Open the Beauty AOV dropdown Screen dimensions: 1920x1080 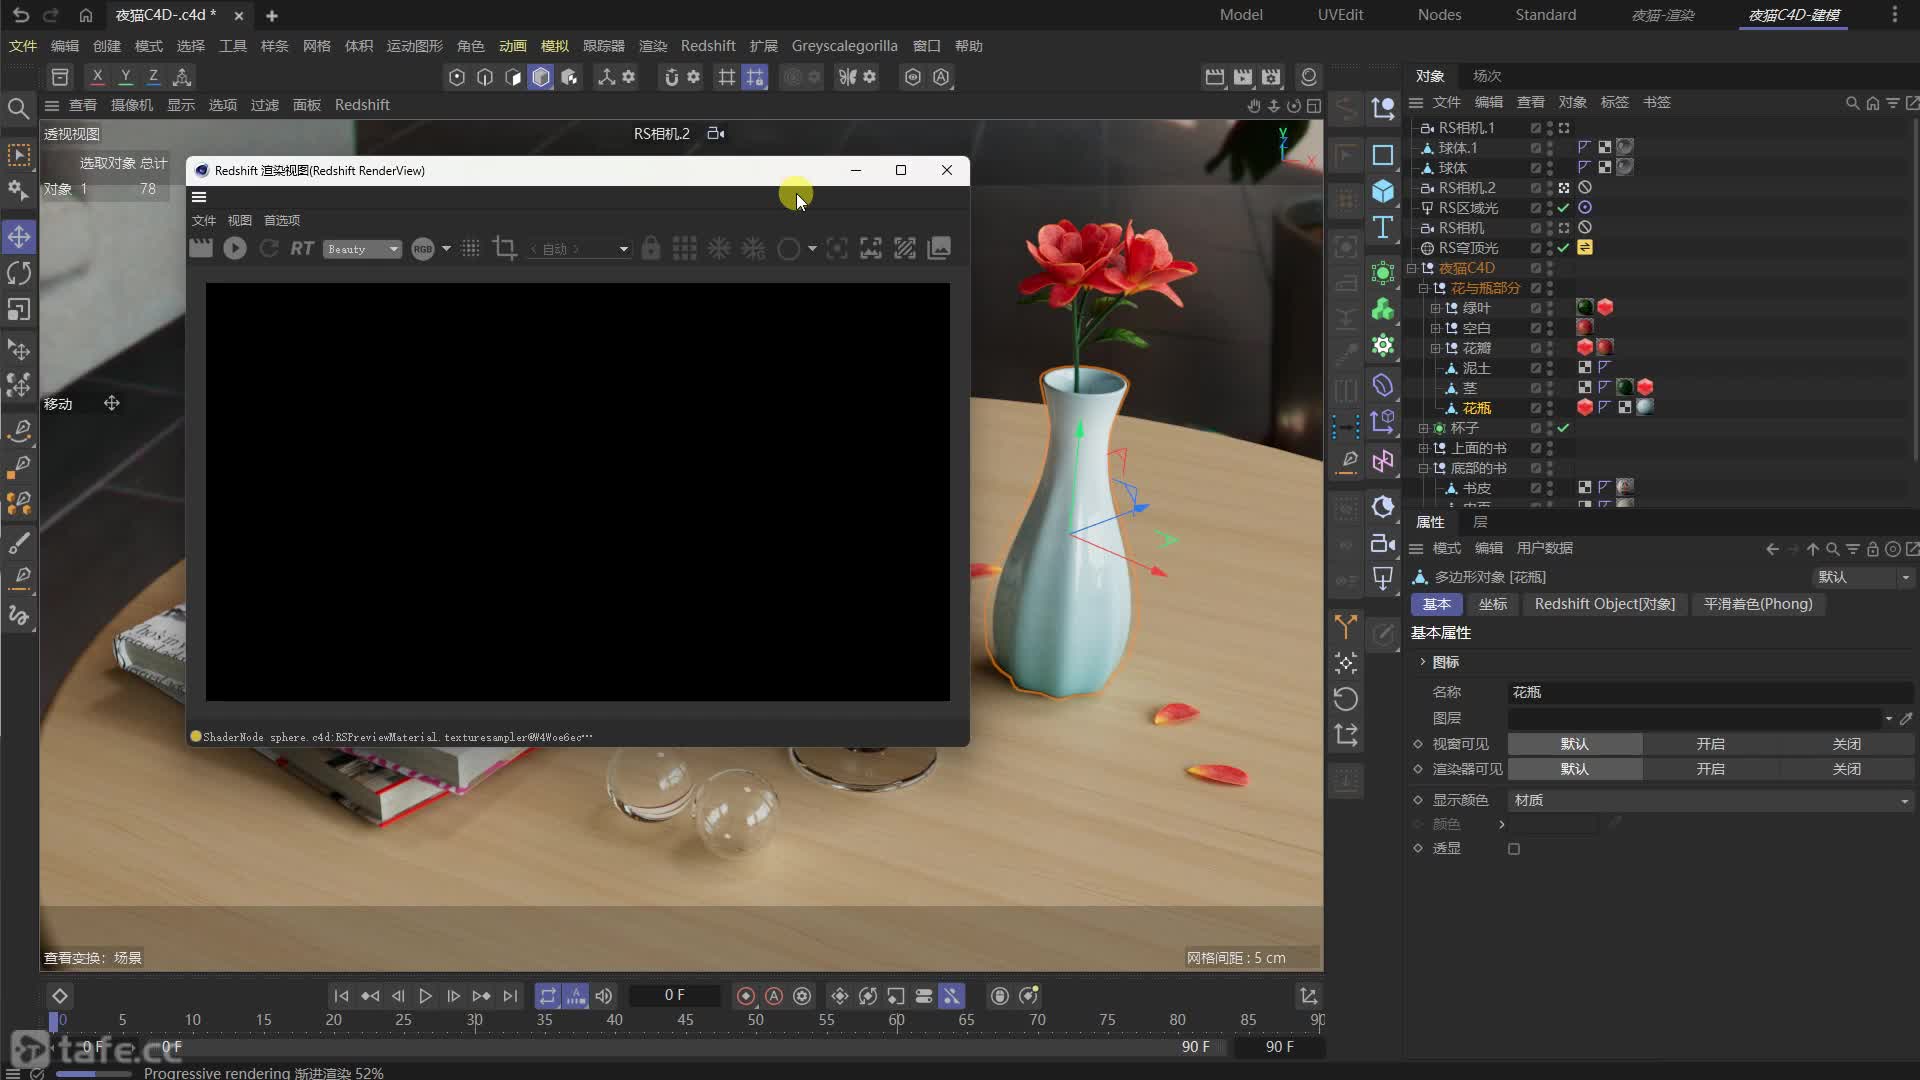[362, 249]
